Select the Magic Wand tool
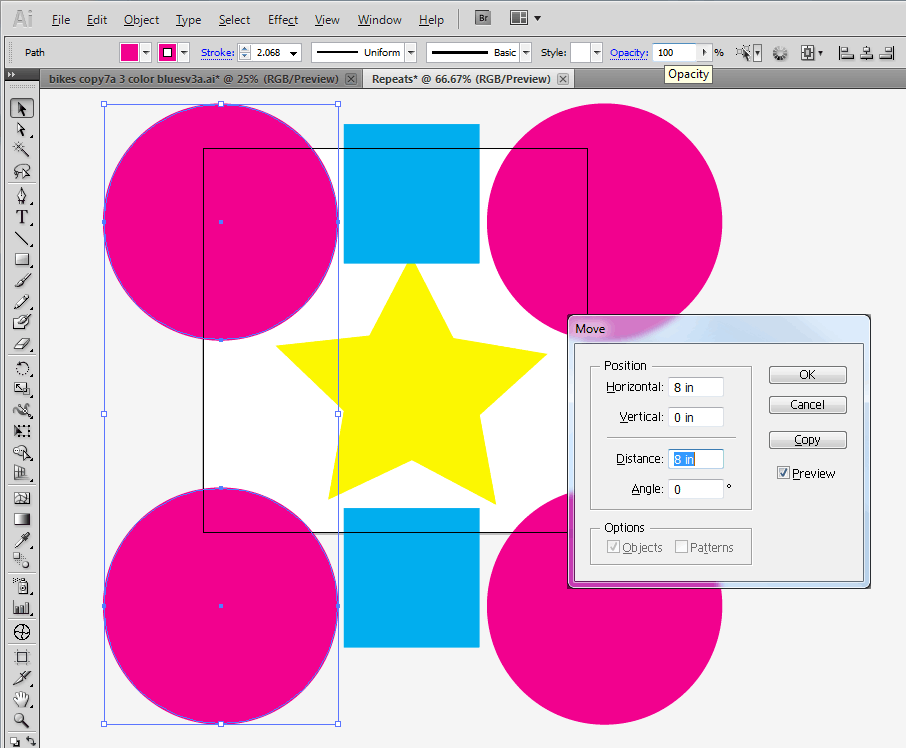The height and width of the screenshot is (748, 906). pos(21,150)
